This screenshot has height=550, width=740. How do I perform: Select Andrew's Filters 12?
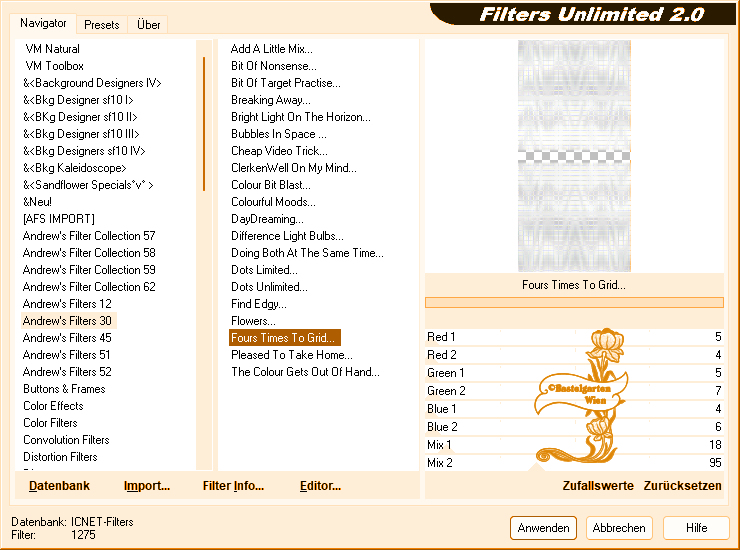[67, 304]
